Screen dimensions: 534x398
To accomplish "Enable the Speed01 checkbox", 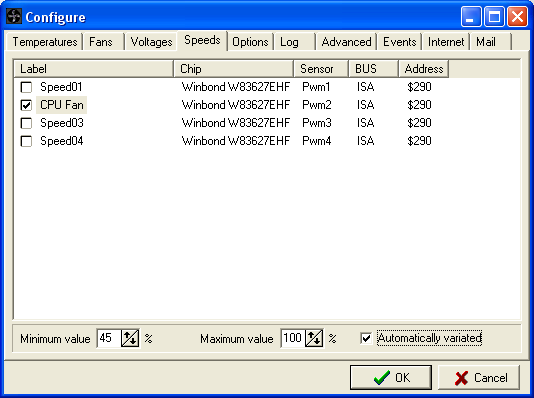I will click(x=26, y=87).
